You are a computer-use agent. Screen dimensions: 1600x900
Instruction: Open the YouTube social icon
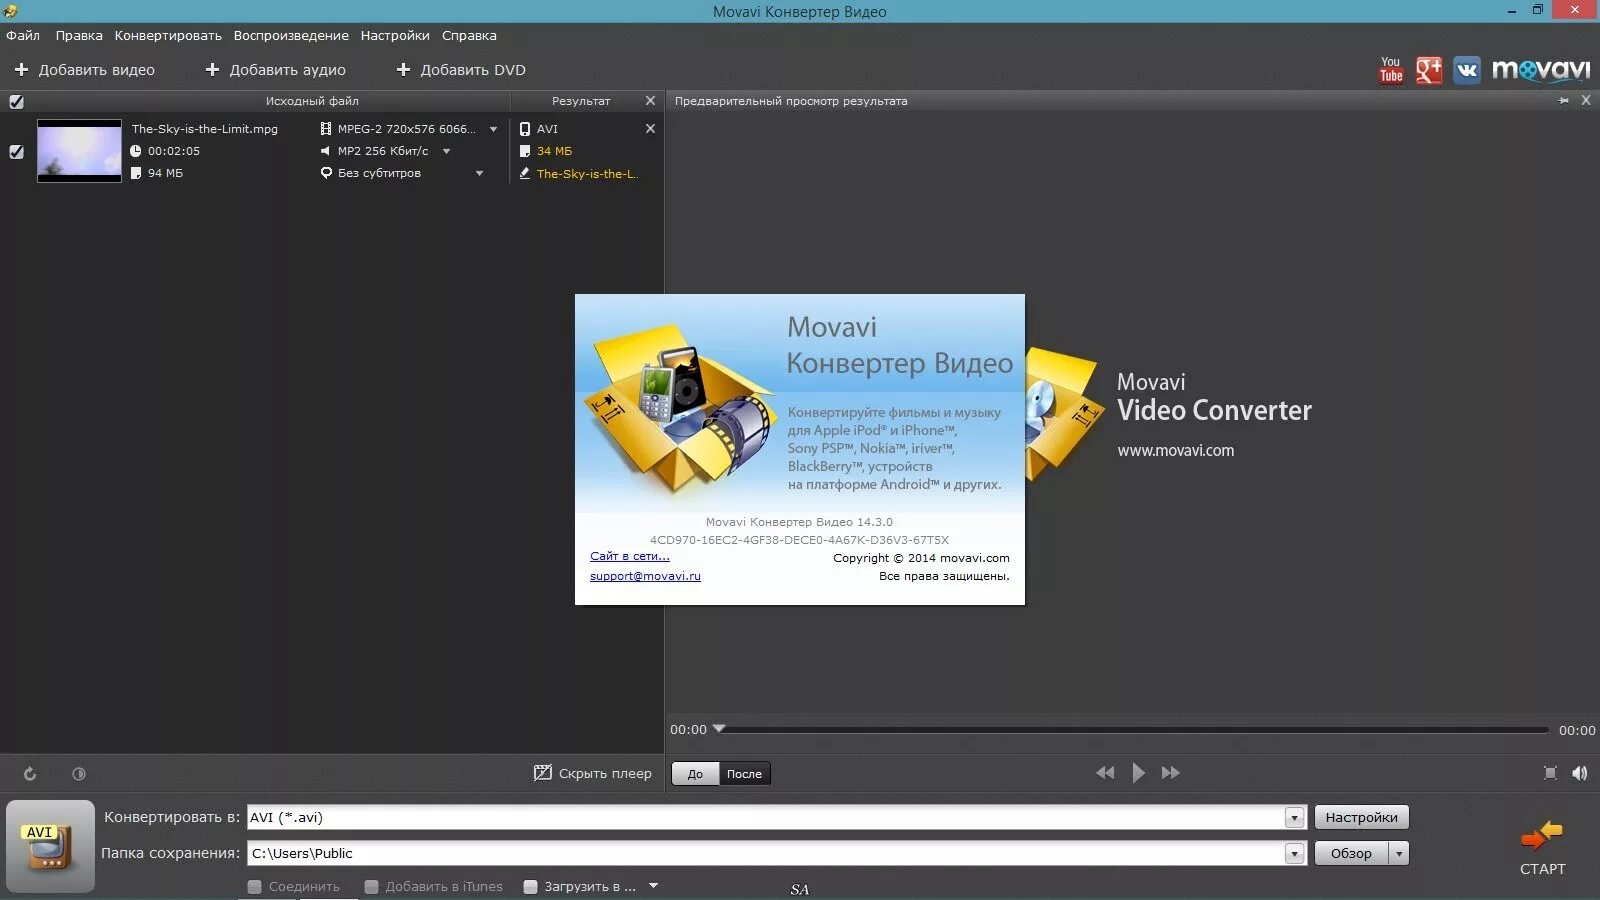click(1391, 70)
